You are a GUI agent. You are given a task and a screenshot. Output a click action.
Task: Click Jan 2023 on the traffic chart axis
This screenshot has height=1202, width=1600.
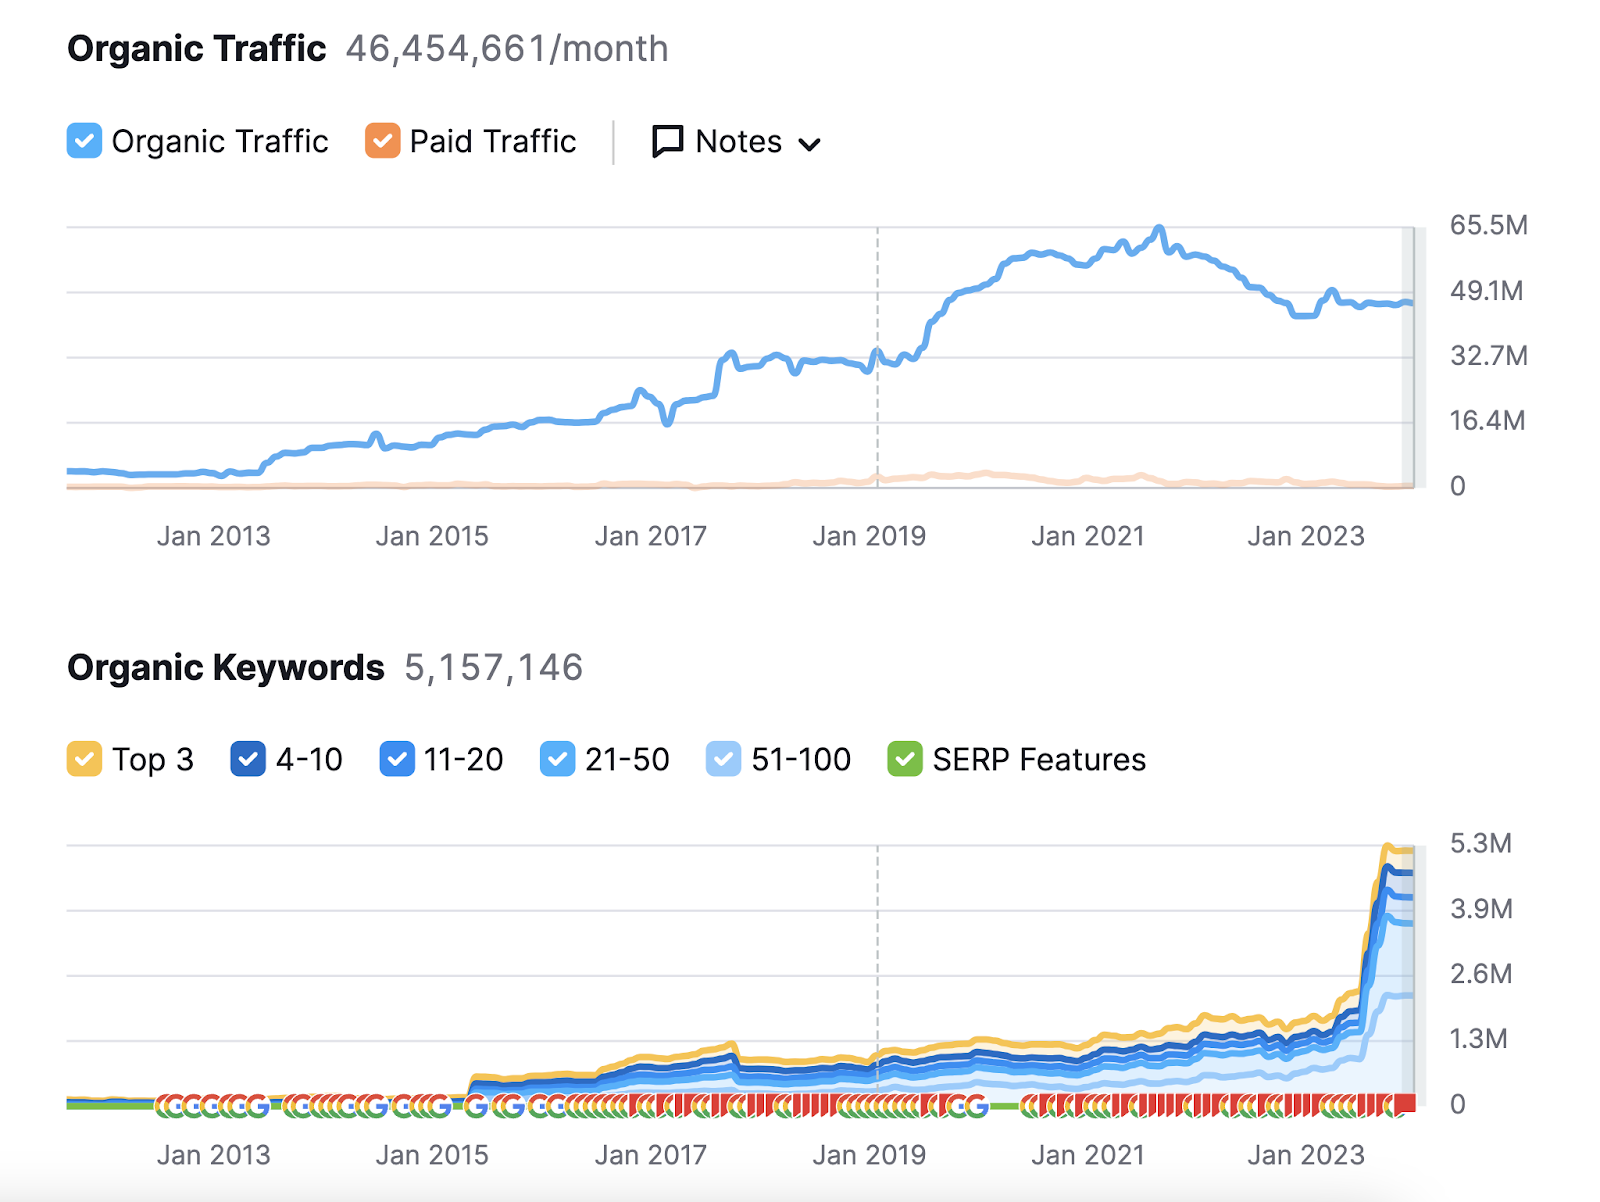(x=1306, y=536)
